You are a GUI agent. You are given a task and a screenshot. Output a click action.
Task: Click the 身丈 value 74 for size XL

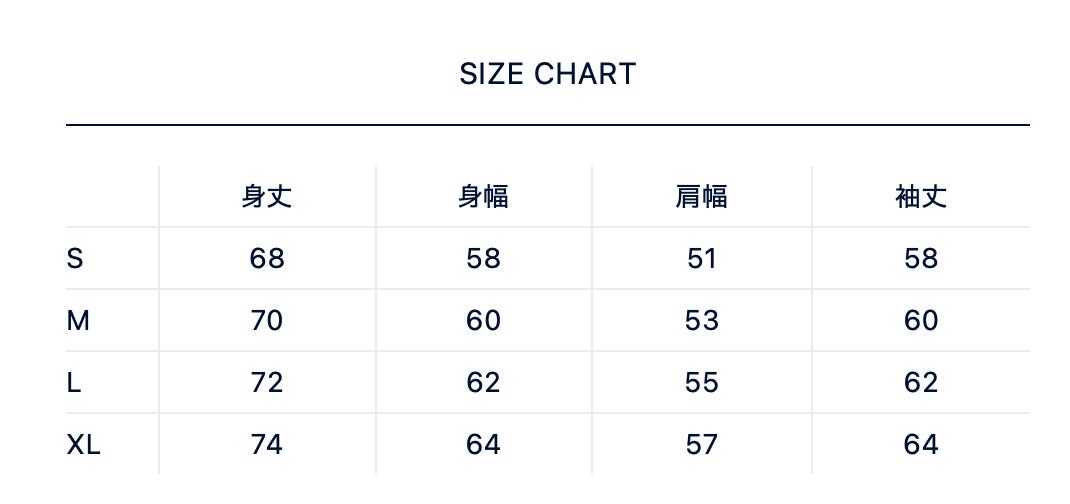267,445
